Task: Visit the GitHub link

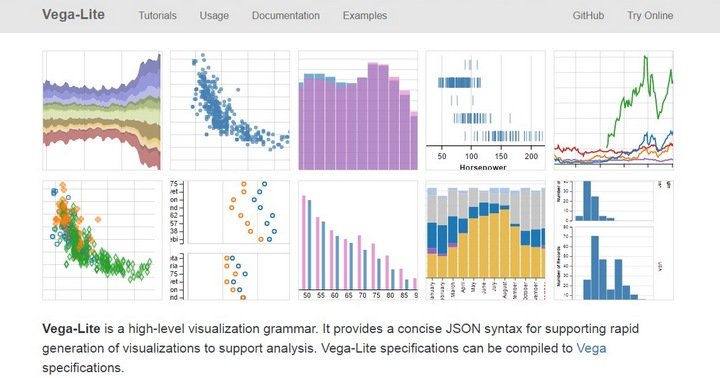Action: [588, 16]
